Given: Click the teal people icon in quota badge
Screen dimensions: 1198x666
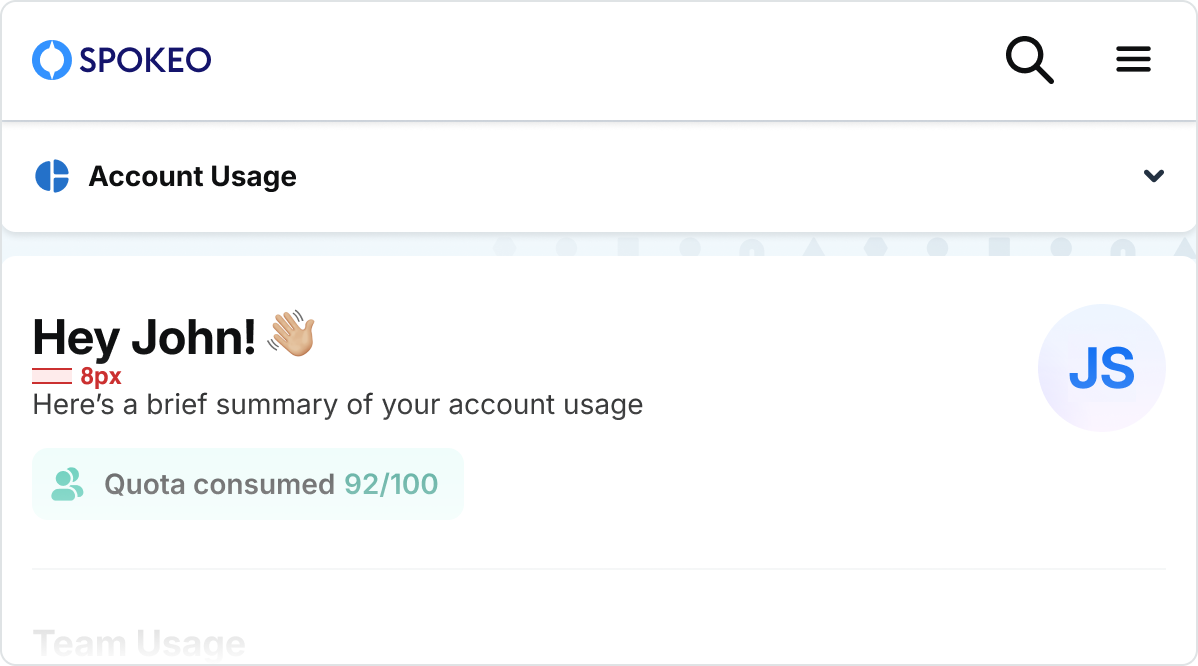Looking at the screenshot, I should coord(67,484).
